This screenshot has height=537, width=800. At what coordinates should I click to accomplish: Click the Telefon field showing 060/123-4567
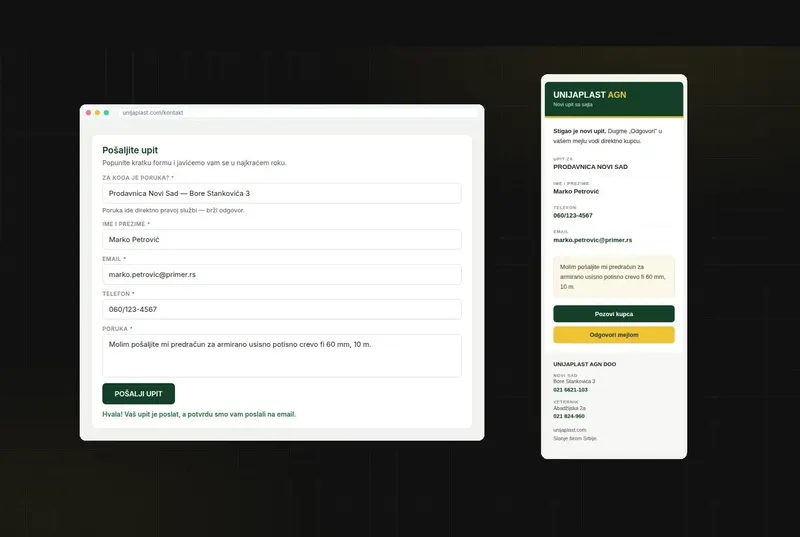282,309
